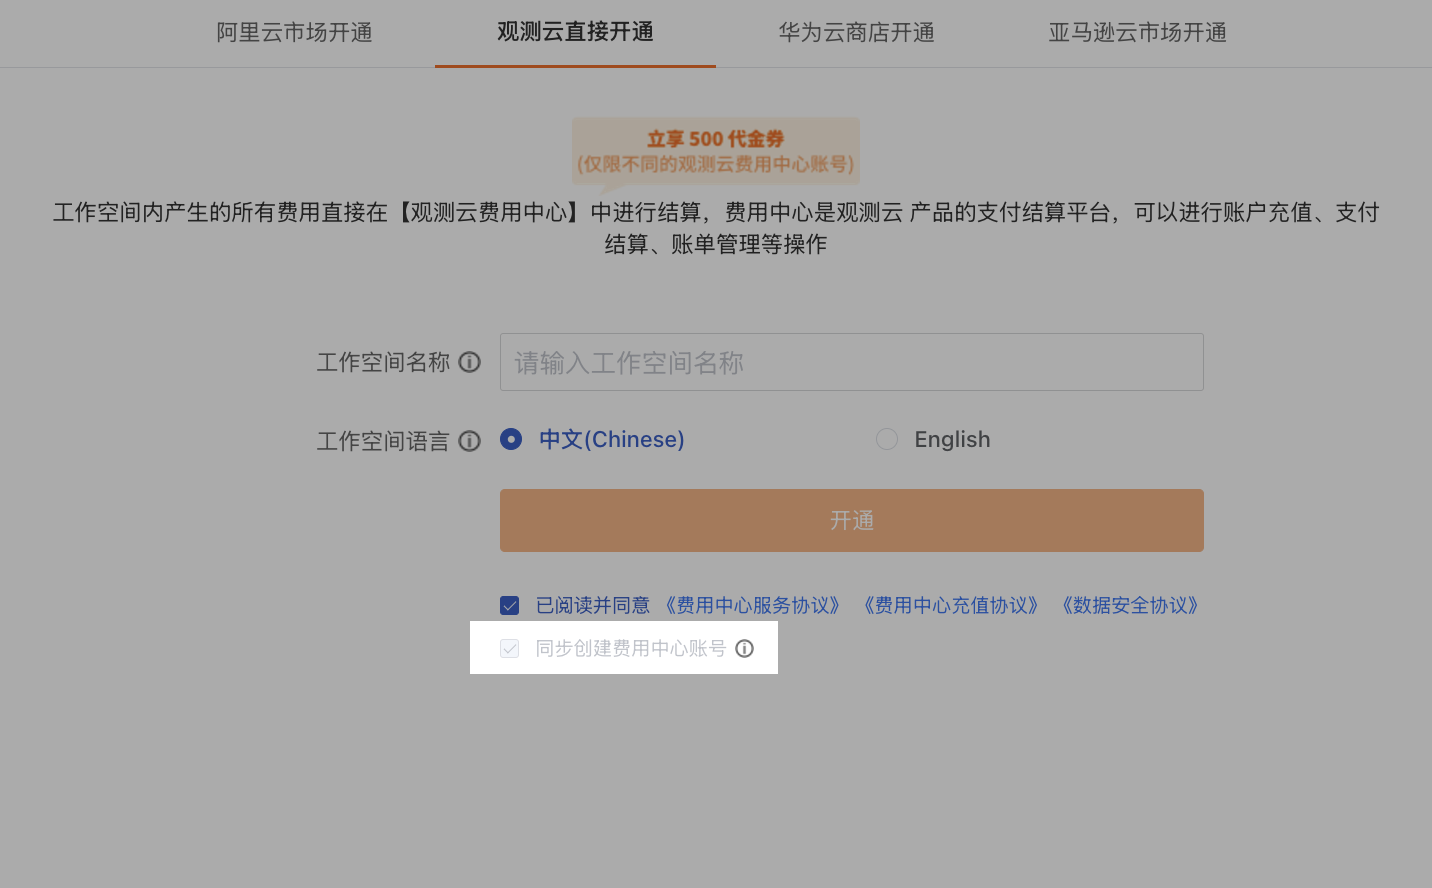Click the 工作空间名称 info icon
The image size is (1432, 888).
tap(470, 362)
